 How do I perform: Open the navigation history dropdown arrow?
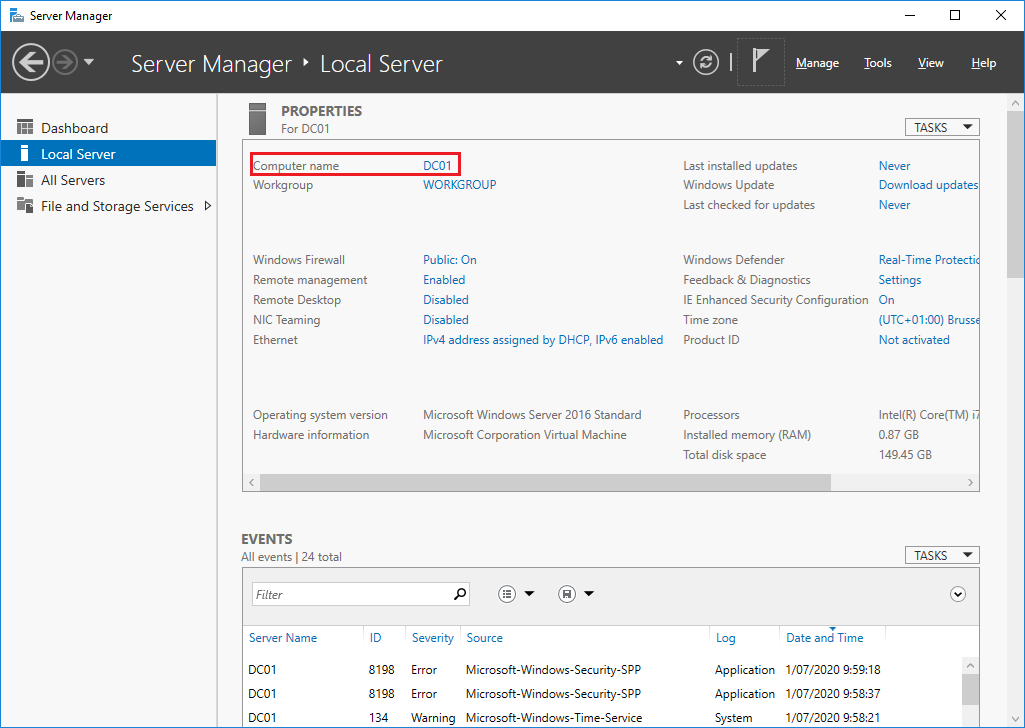89,62
